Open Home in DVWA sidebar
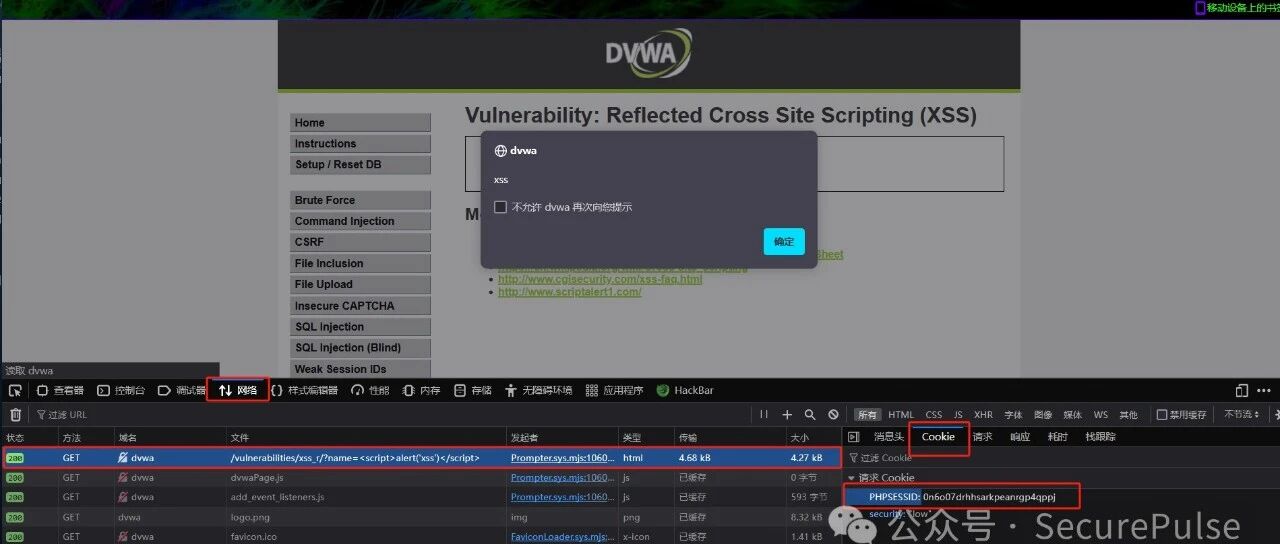The image size is (1280, 544). click(360, 122)
